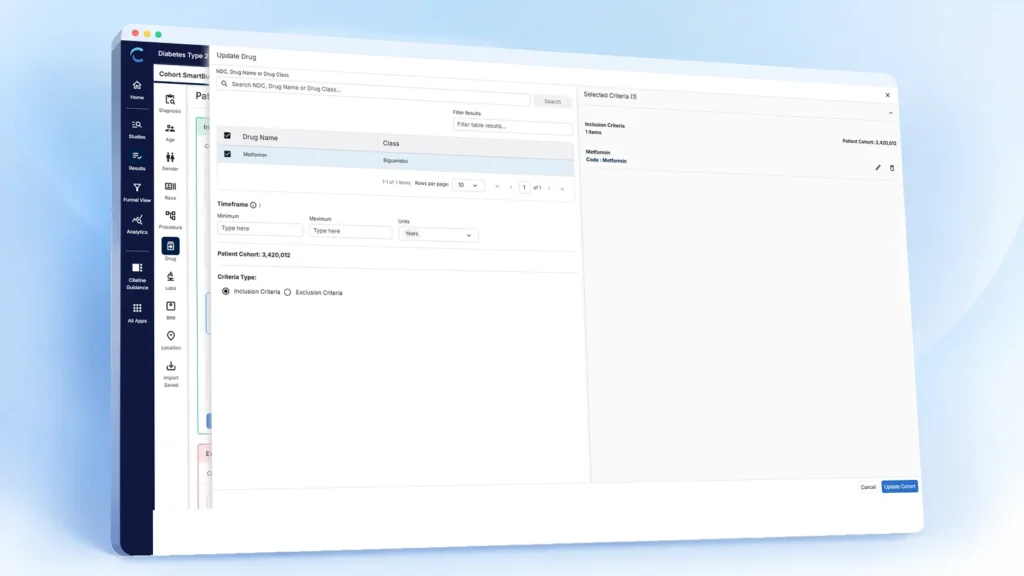Click the red macOS window close dot
Viewport: 1024px width, 576px height.
click(135, 33)
